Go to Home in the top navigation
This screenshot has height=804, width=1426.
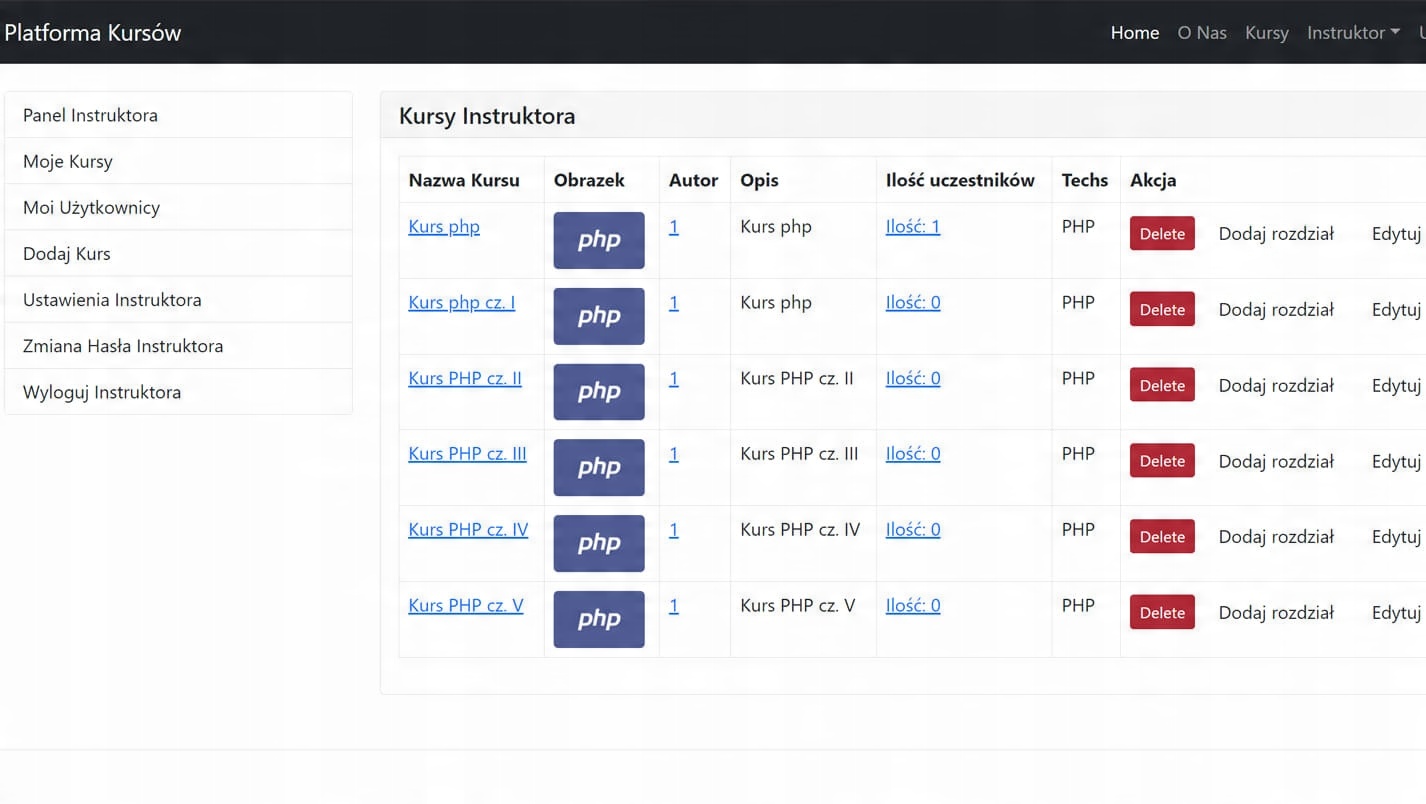[x=1134, y=33]
